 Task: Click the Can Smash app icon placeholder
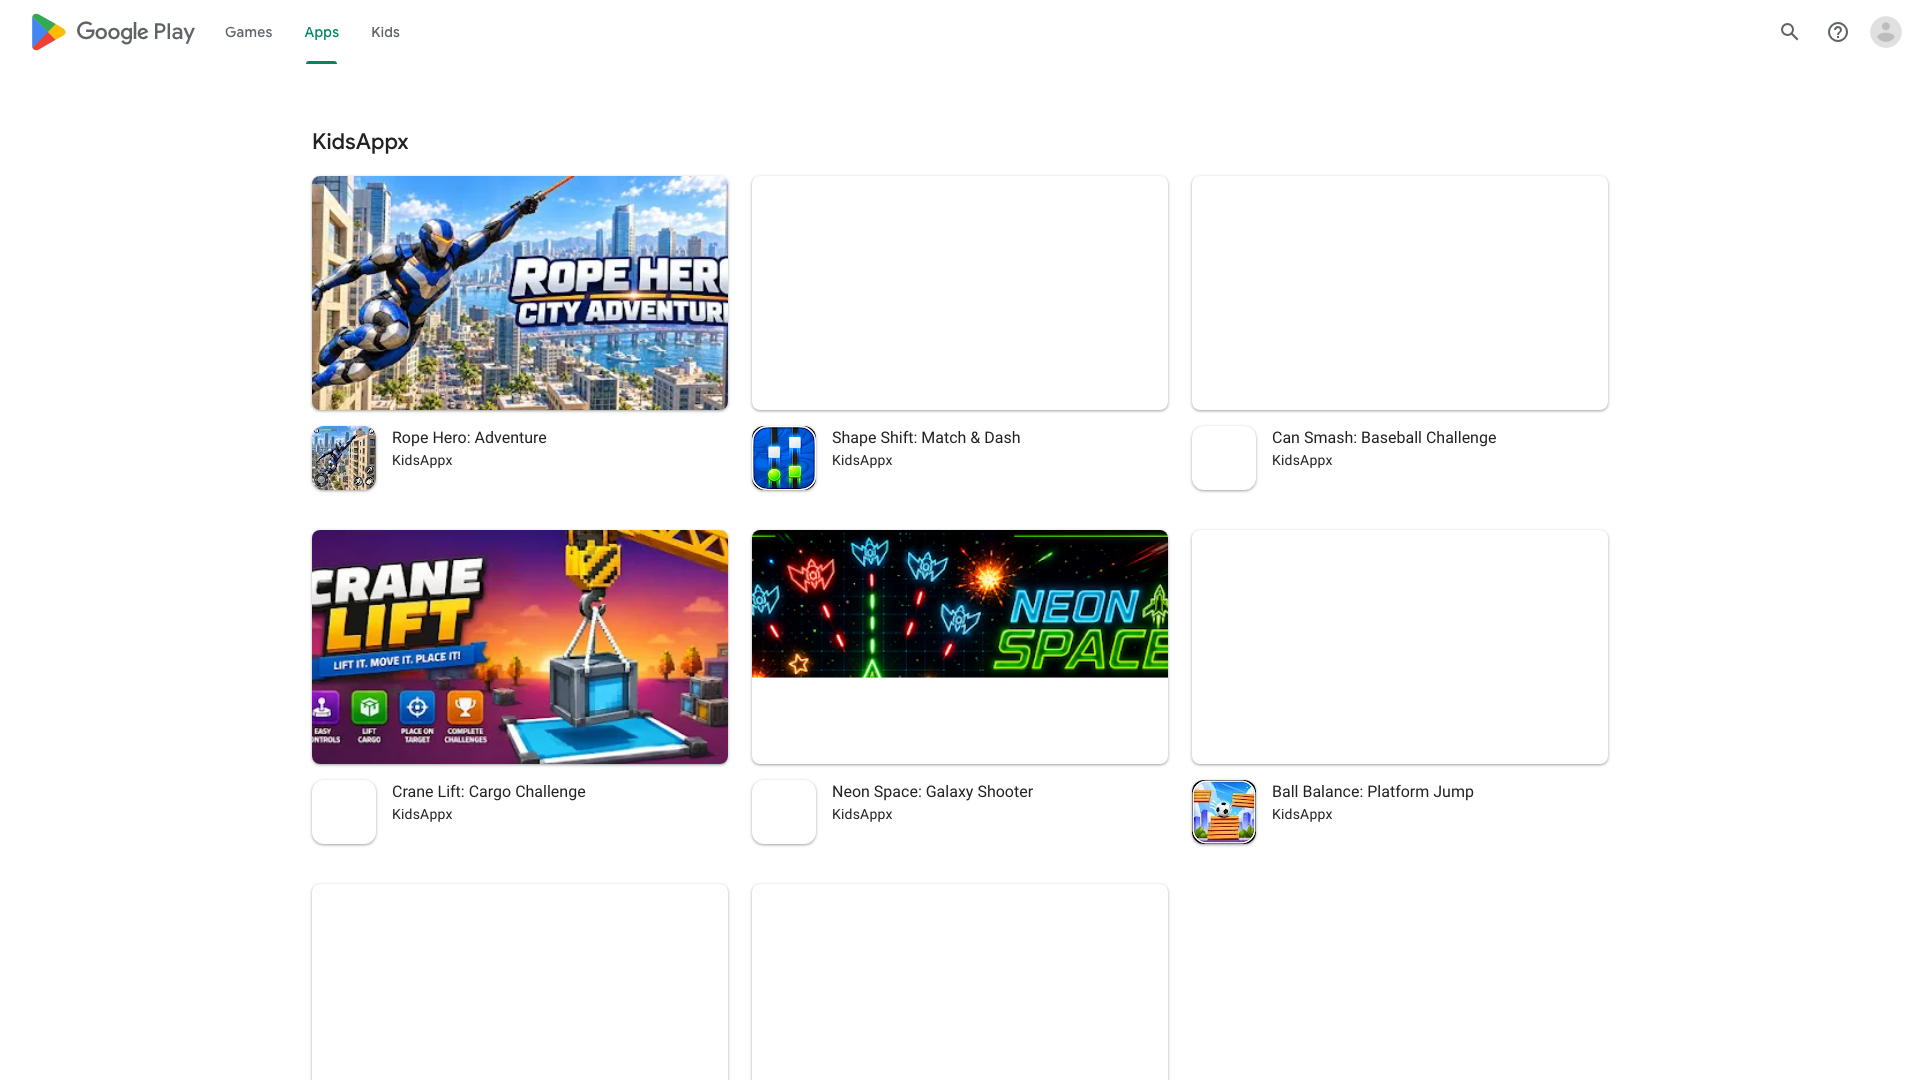pyautogui.click(x=1224, y=458)
